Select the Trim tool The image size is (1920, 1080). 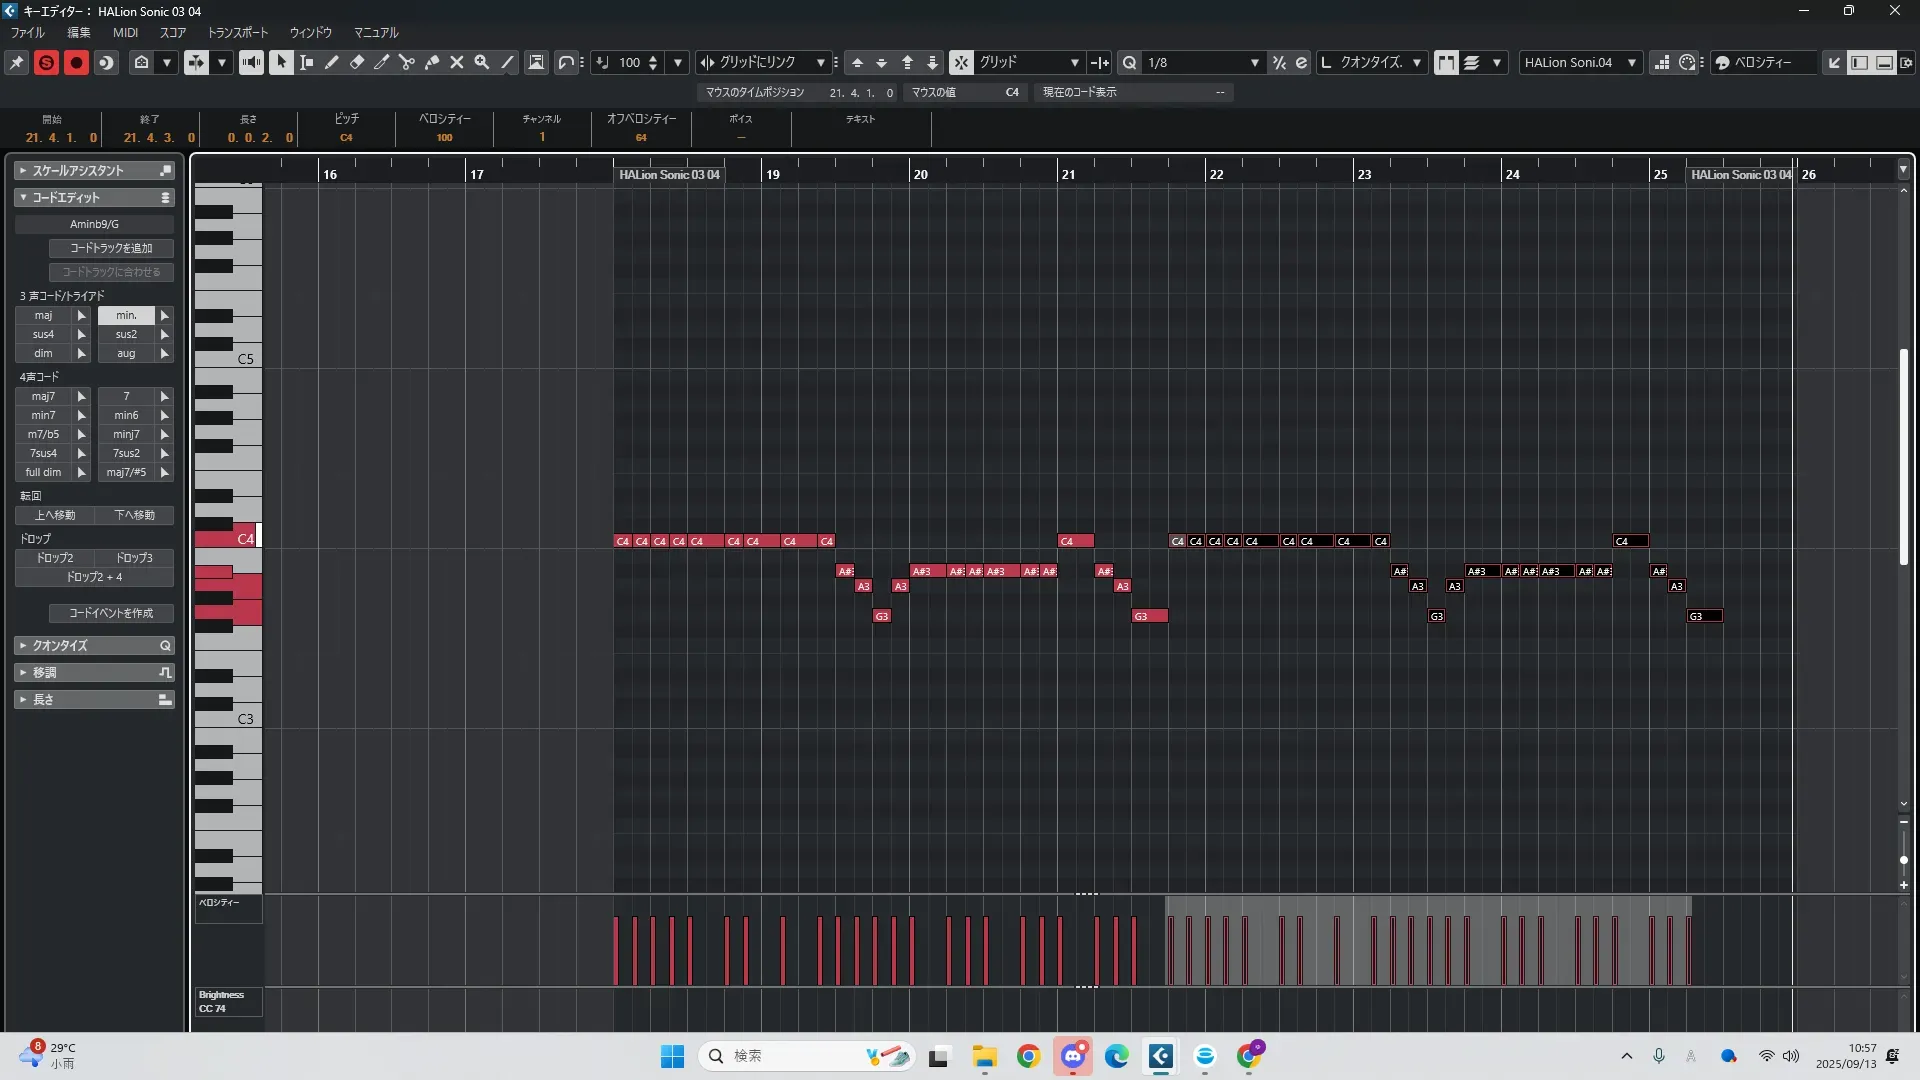click(382, 62)
